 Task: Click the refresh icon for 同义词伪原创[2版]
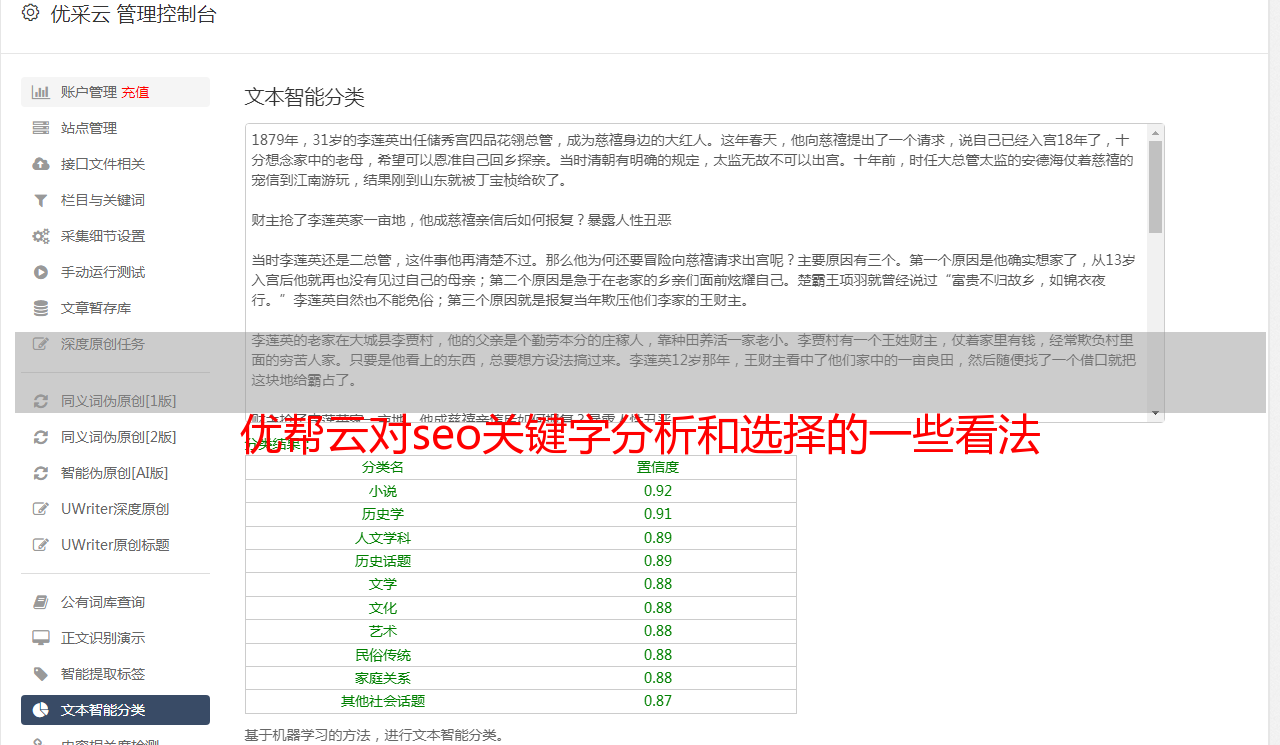[x=41, y=437]
